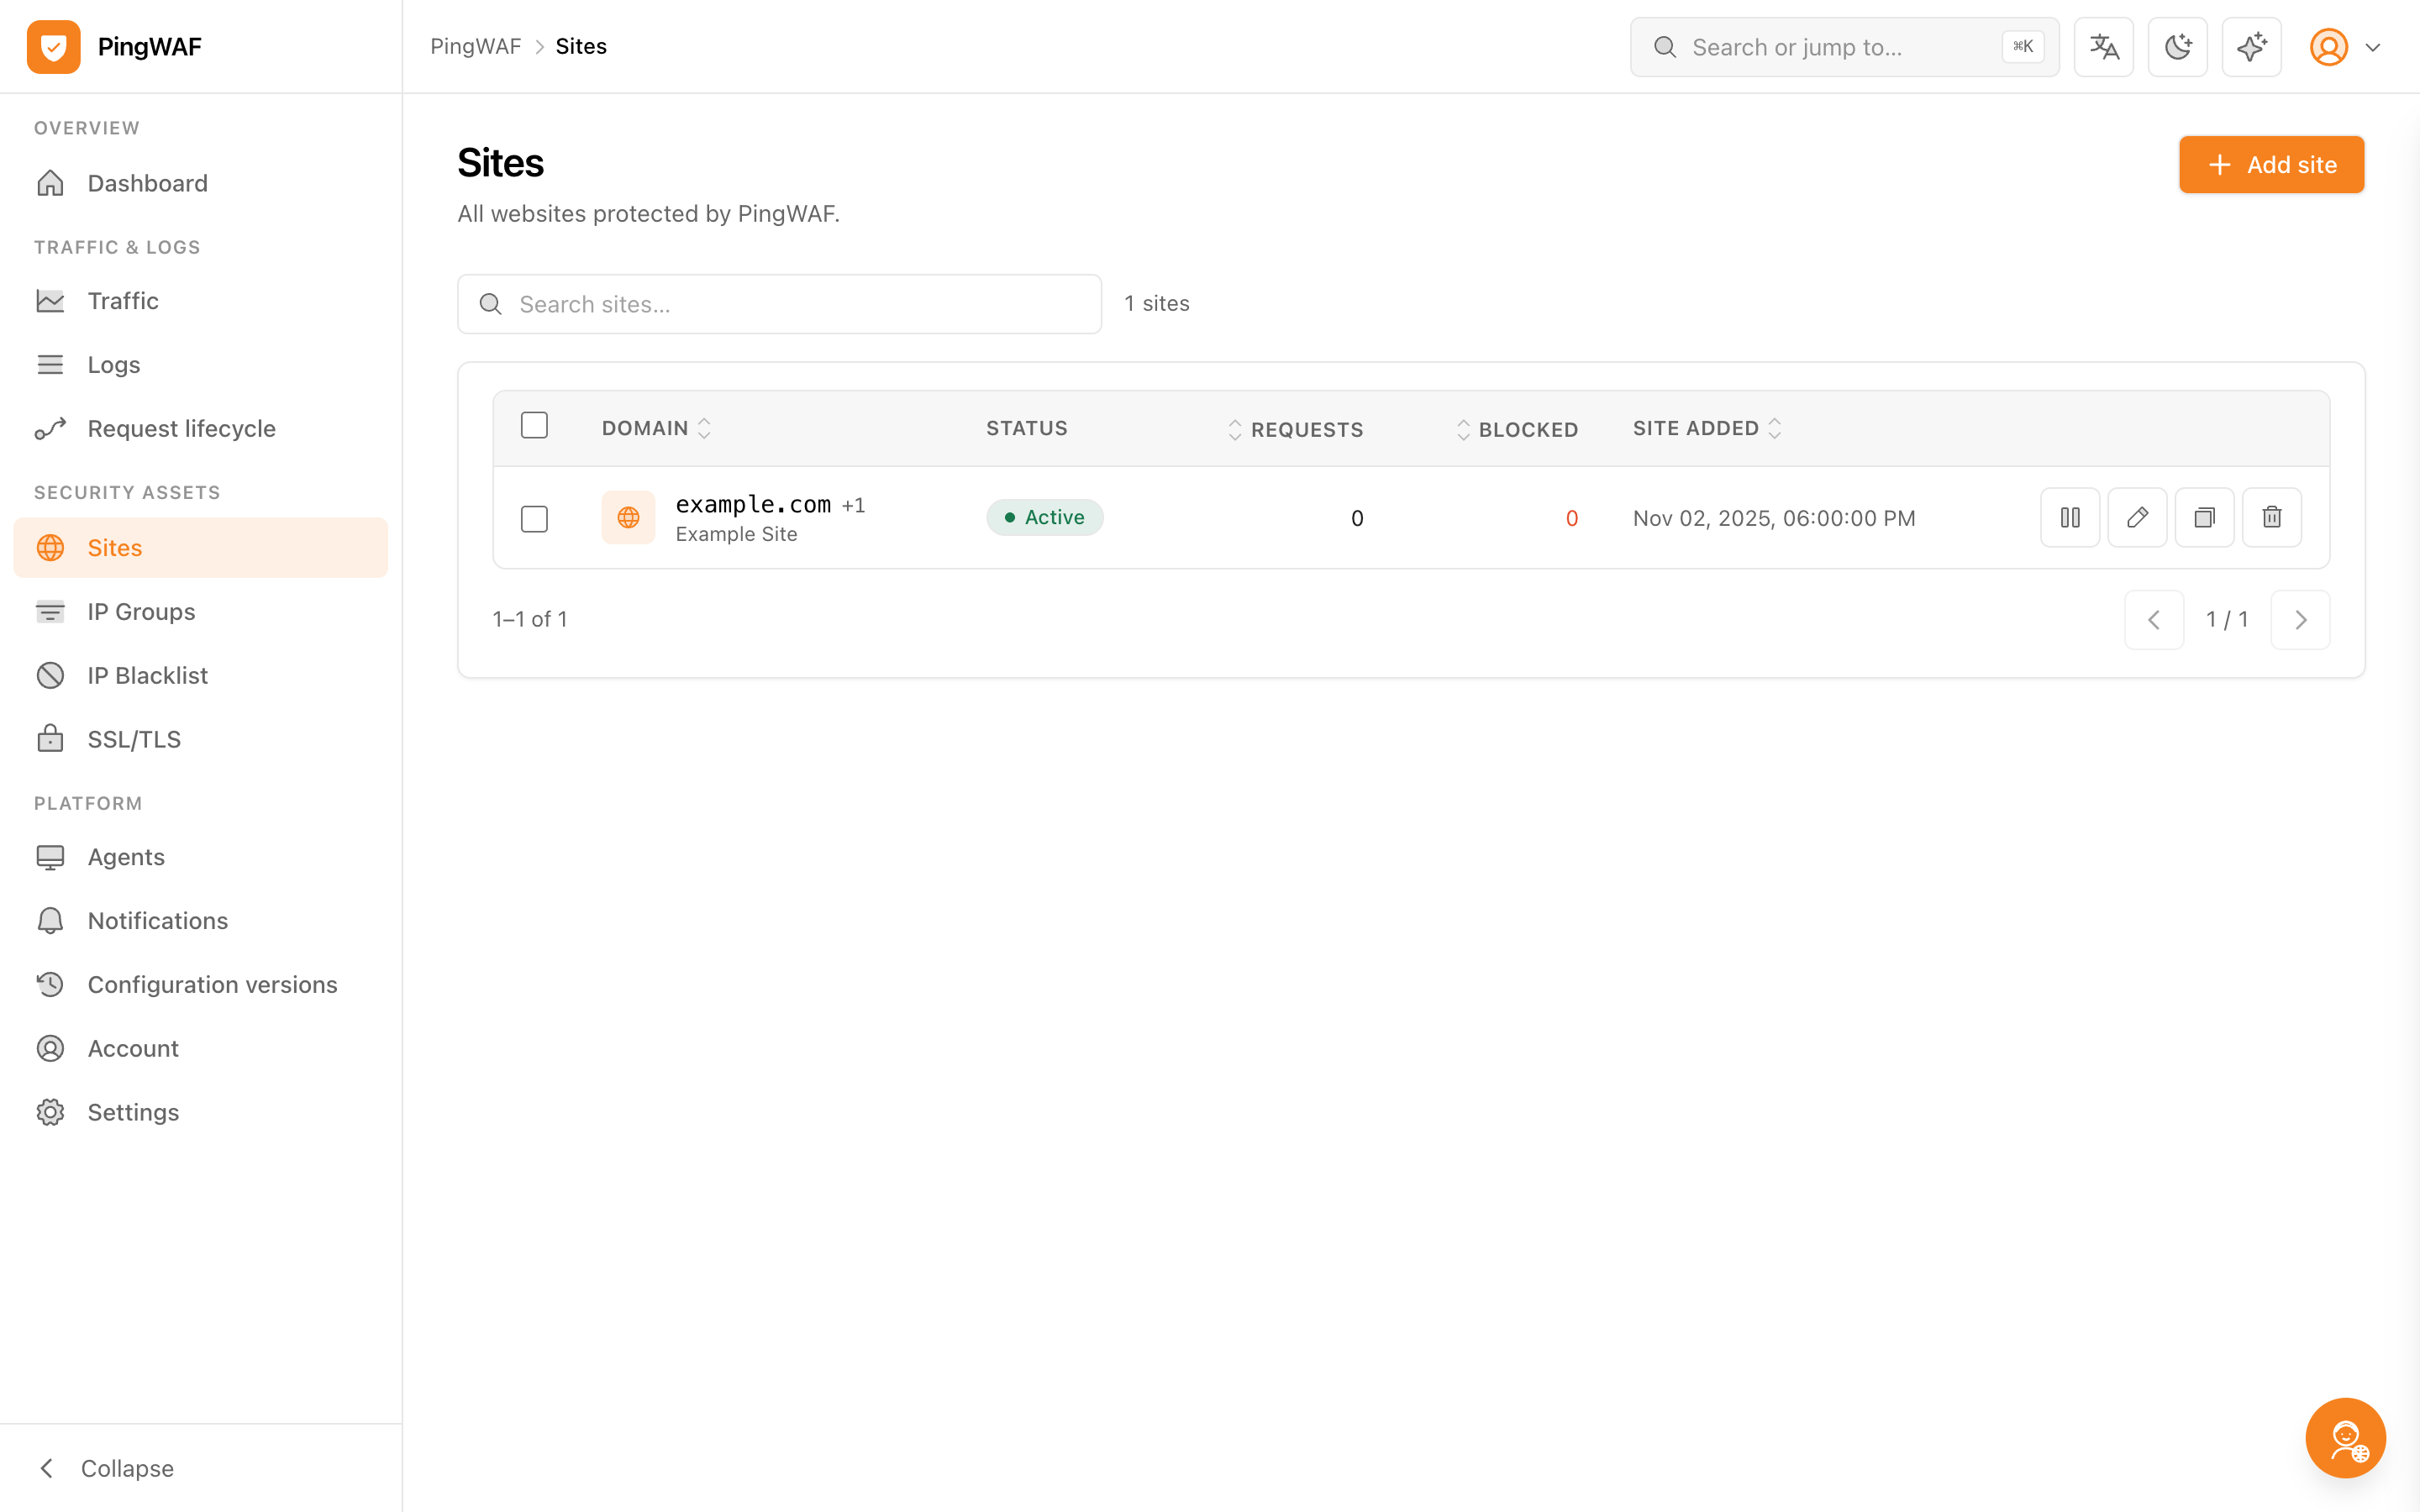
Task: Focus the Search sites field
Action: coord(779,304)
